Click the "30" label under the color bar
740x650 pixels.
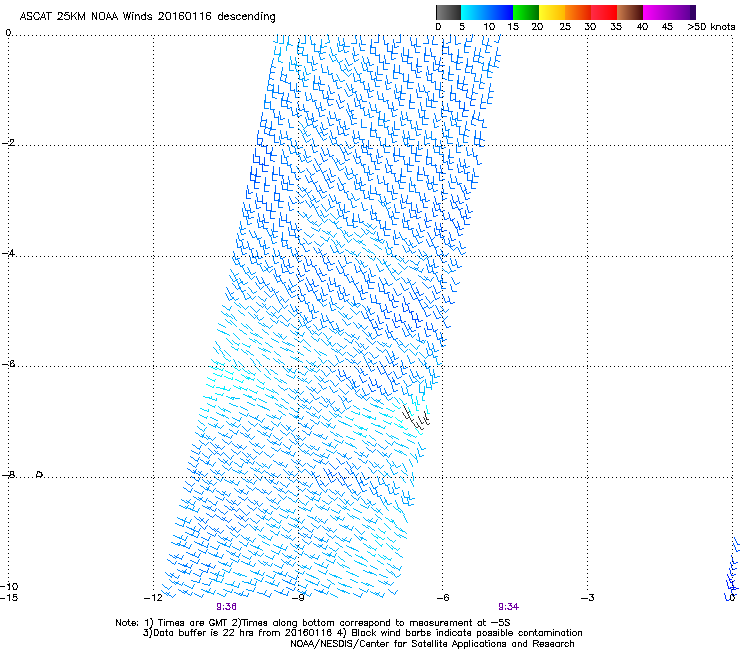pos(590,27)
